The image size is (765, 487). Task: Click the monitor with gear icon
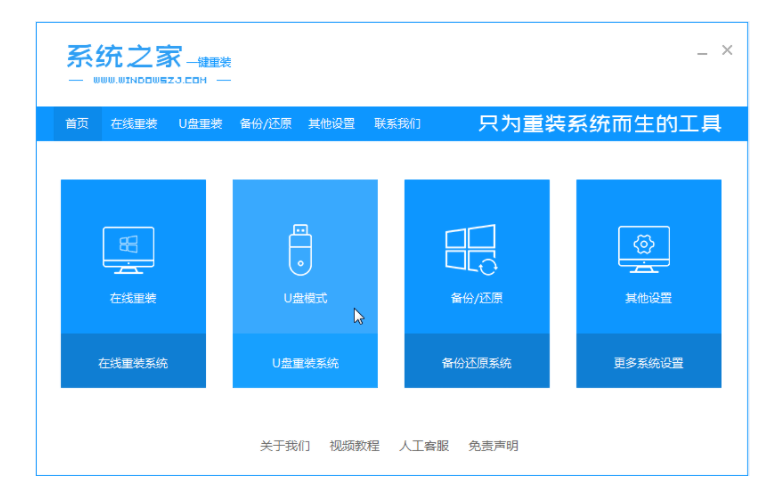pyautogui.click(x=644, y=249)
